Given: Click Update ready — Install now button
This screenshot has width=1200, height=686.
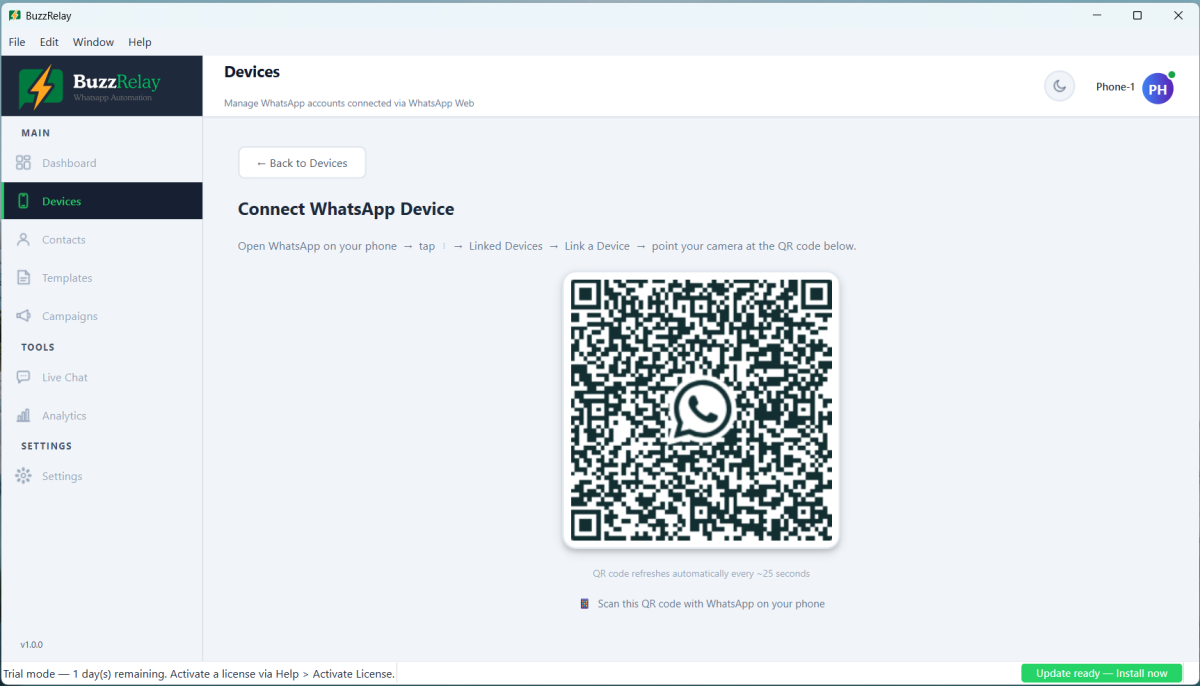Looking at the screenshot, I should (1101, 673).
